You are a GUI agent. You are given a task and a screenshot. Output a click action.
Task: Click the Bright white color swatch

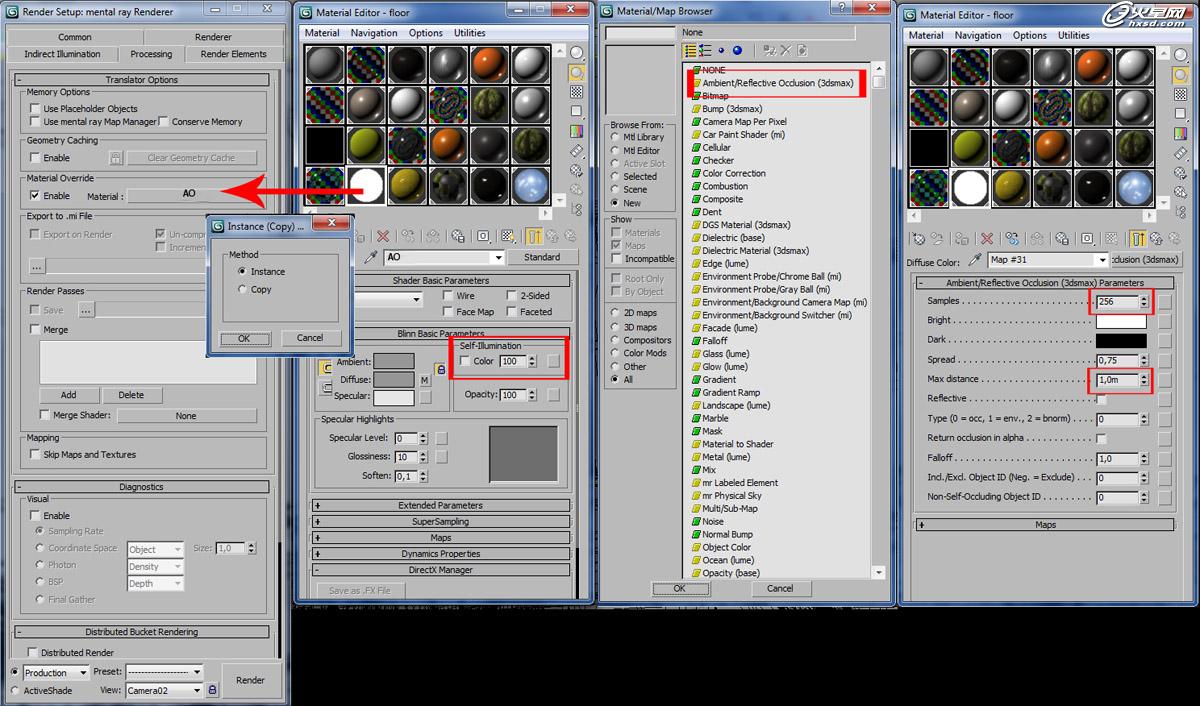click(1121, 321)
